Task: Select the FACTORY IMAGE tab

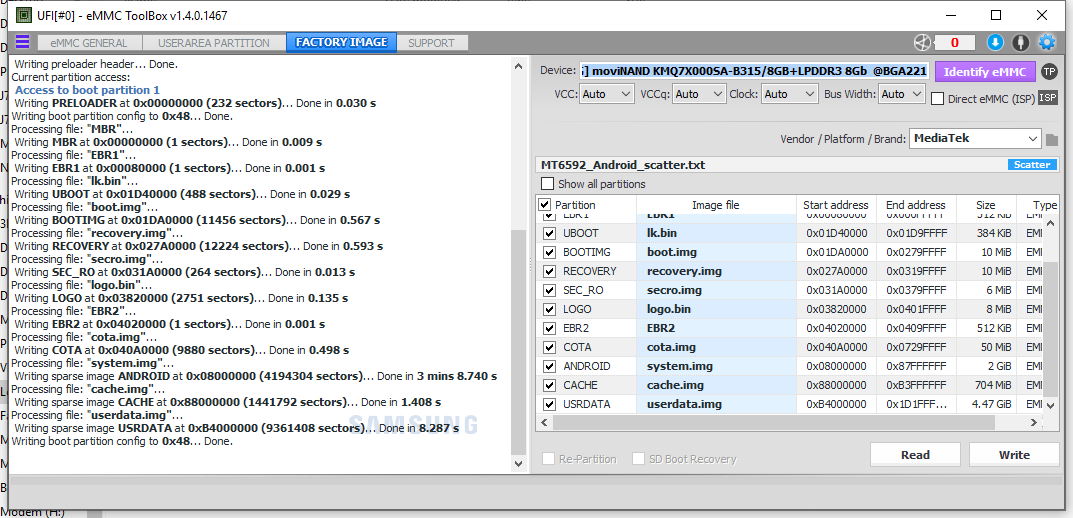Action: [x=341, y=42]
